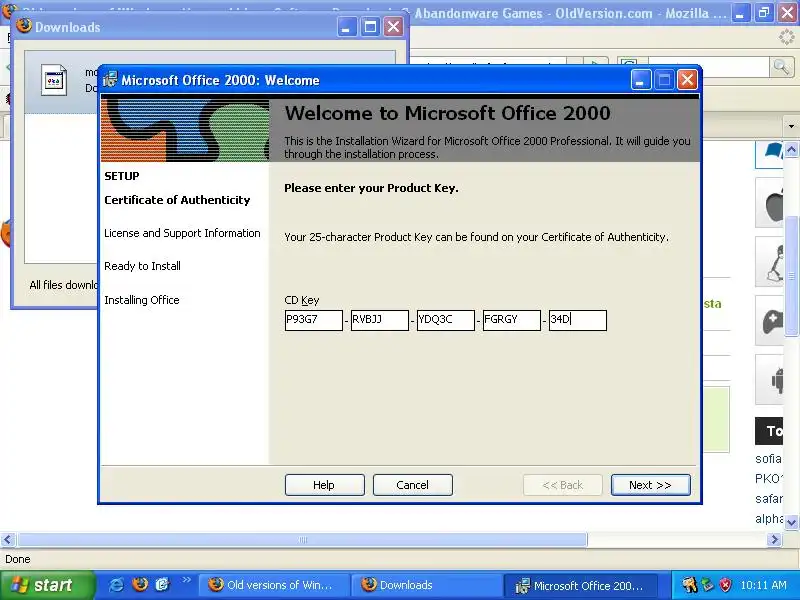Click the second CD Key field containing RVBJJ
Screen dimensions: 800x600
coord(380,320)
